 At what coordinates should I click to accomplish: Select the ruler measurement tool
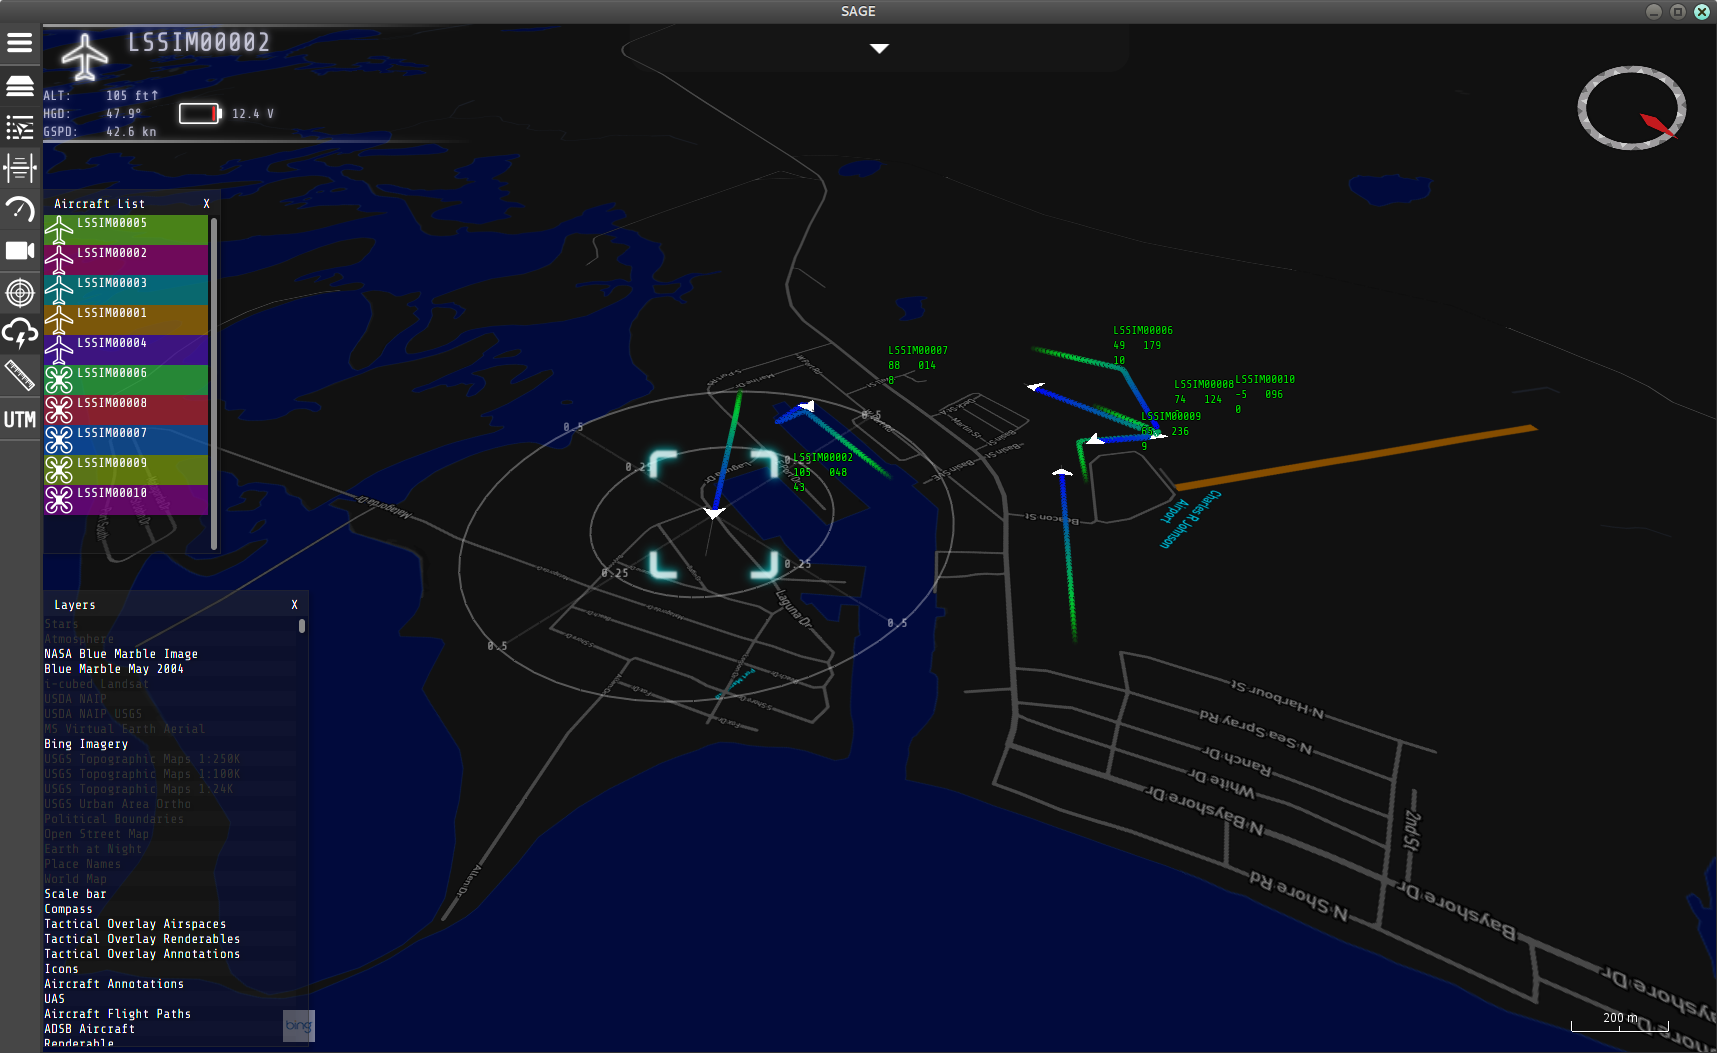coord(20,376)
